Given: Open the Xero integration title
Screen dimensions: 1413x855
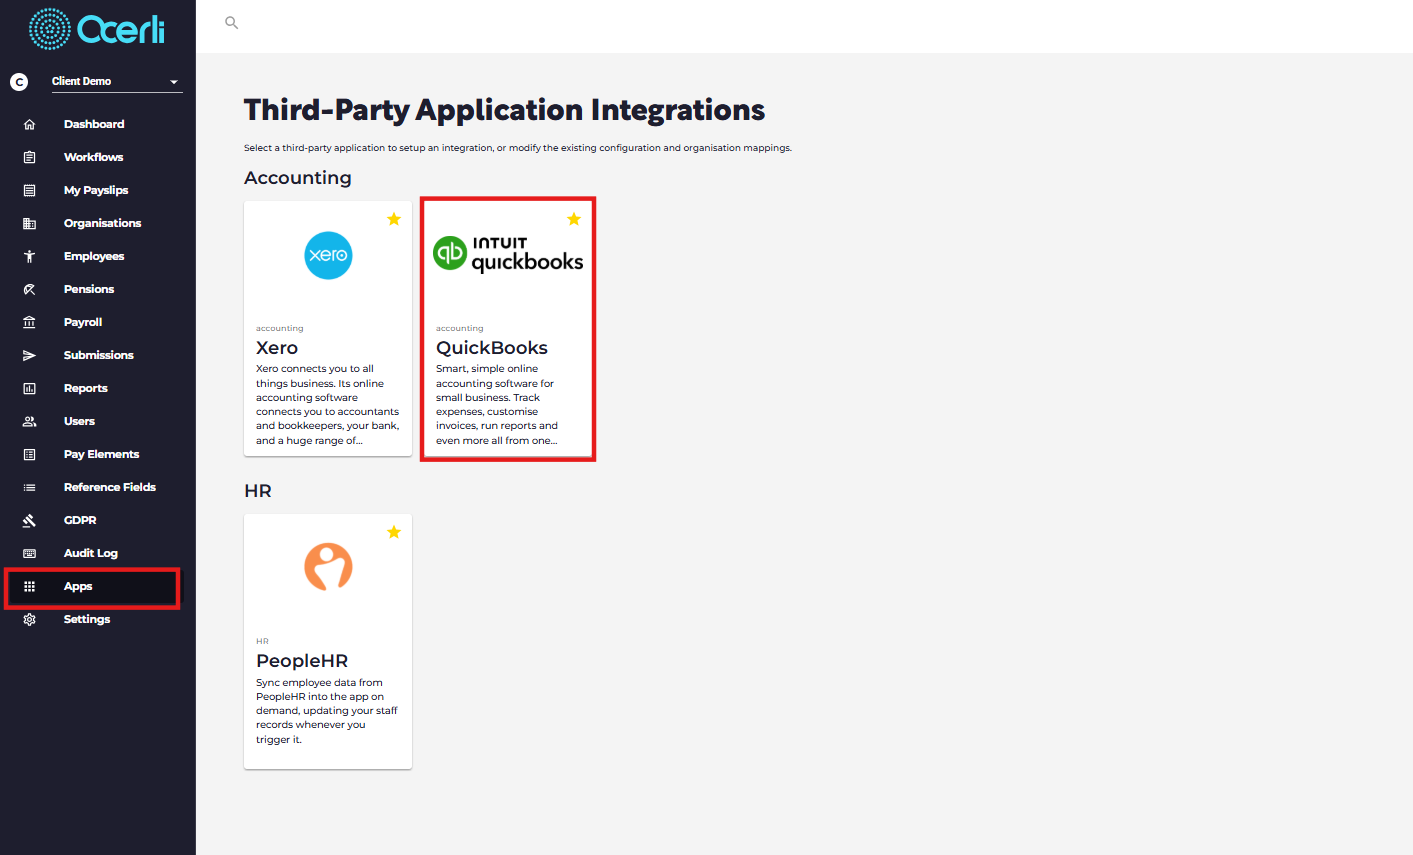Looking at the screenshot, I should (277, 348).
